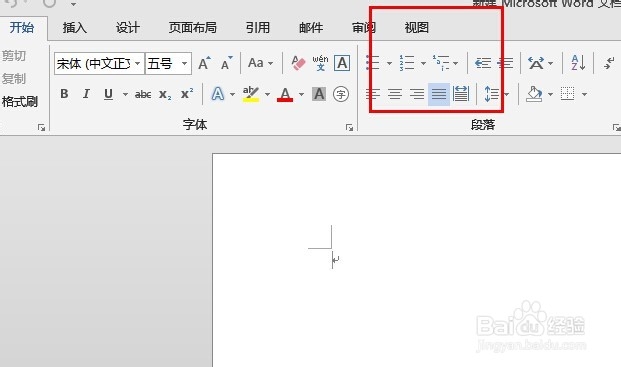
Task: Toggle underline formatting
Action: [108, 94]
